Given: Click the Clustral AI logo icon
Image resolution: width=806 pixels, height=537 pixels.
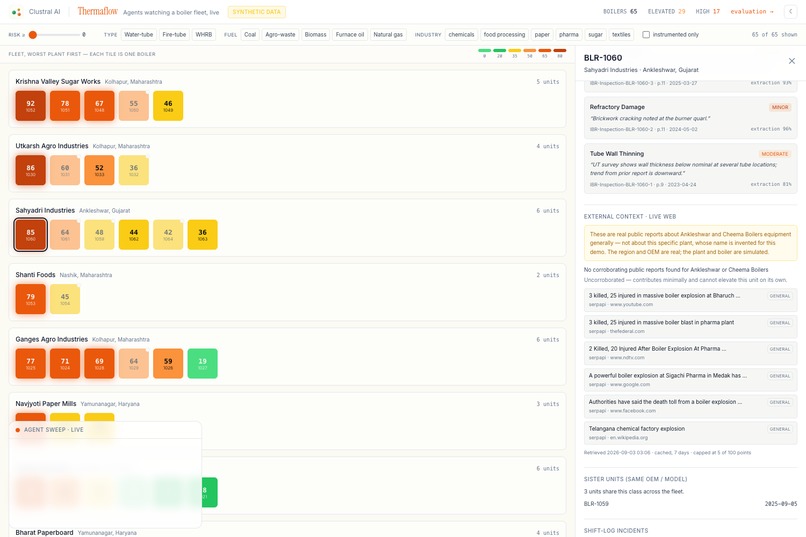Looking at the screenshot, I should pos(16,12).
